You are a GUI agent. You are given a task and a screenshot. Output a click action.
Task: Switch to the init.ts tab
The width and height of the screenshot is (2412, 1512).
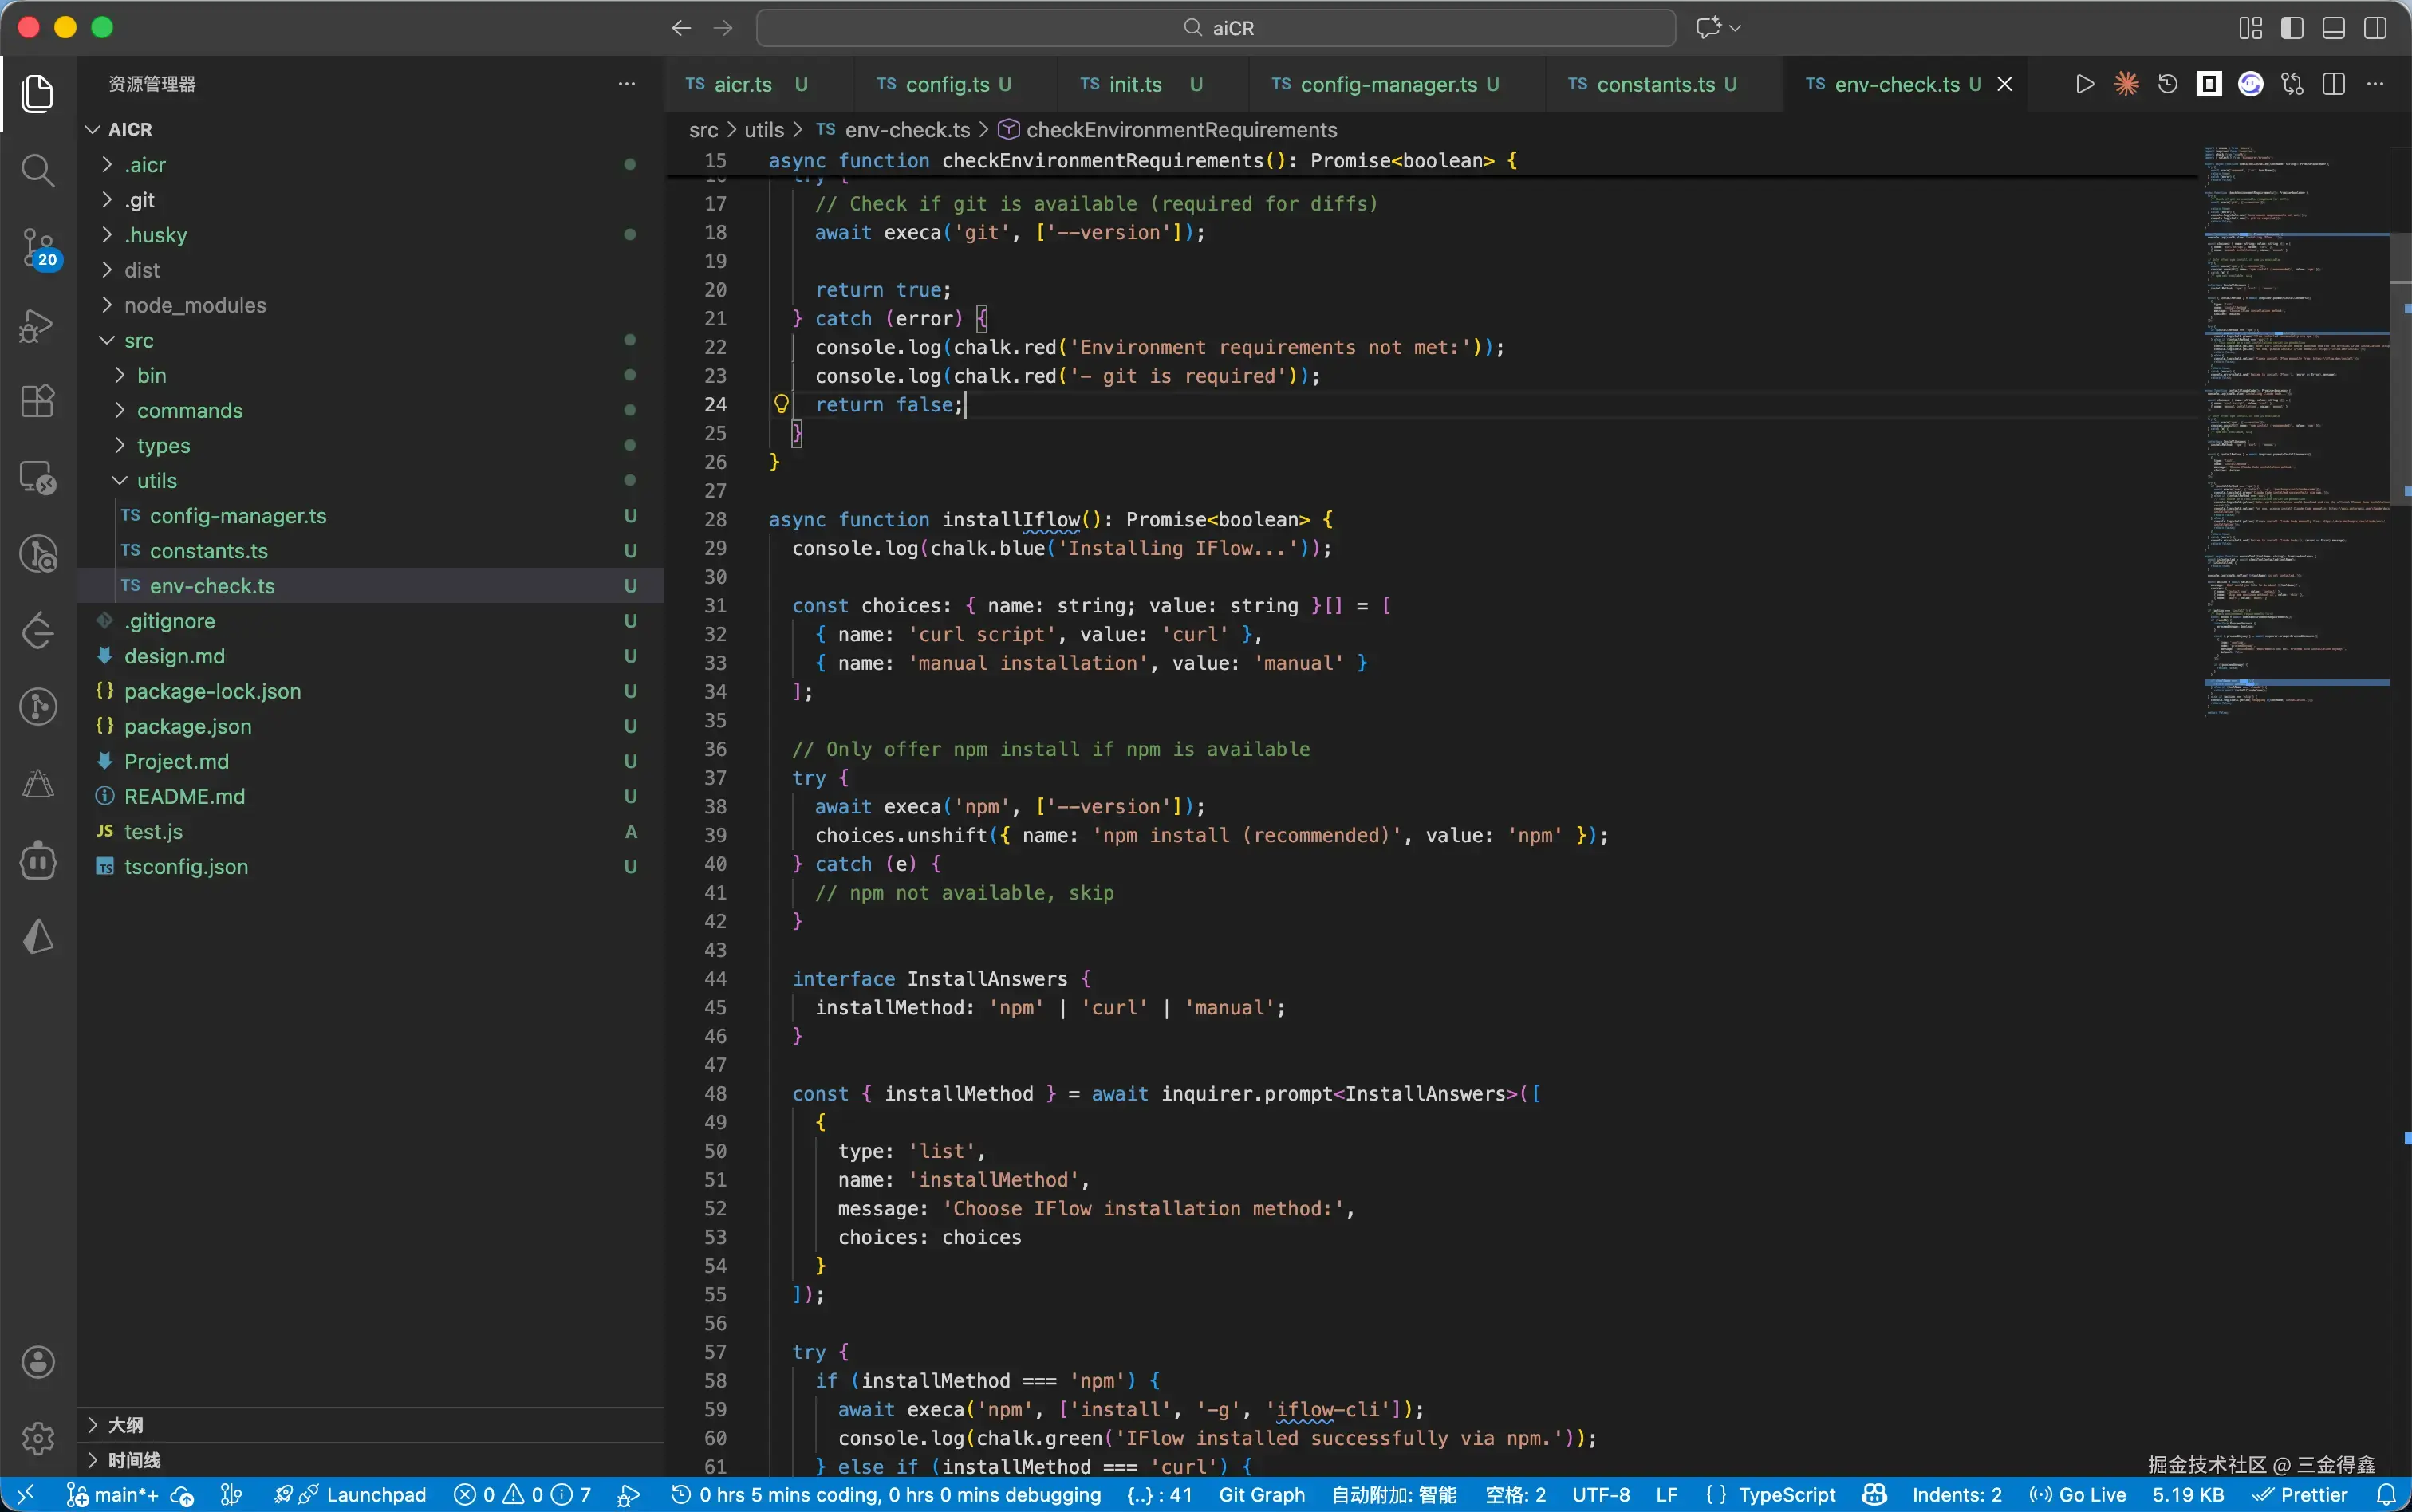click(1134, 84)
